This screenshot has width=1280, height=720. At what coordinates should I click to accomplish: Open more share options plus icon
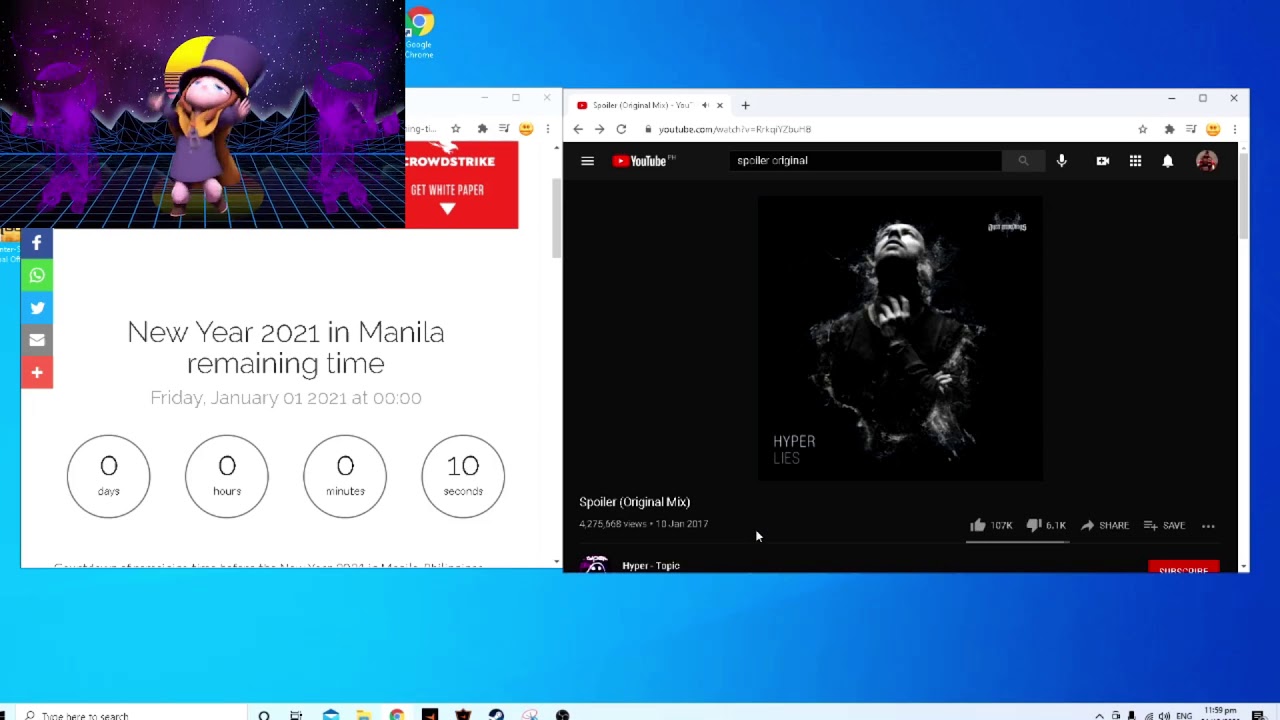[x=37, y=372]
